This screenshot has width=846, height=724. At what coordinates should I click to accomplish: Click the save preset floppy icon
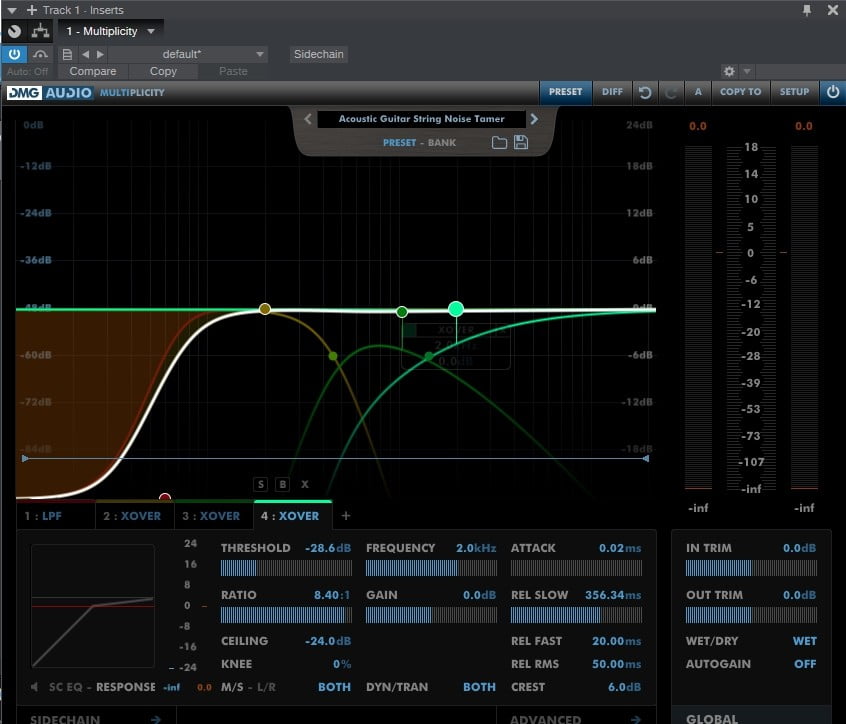521,142
